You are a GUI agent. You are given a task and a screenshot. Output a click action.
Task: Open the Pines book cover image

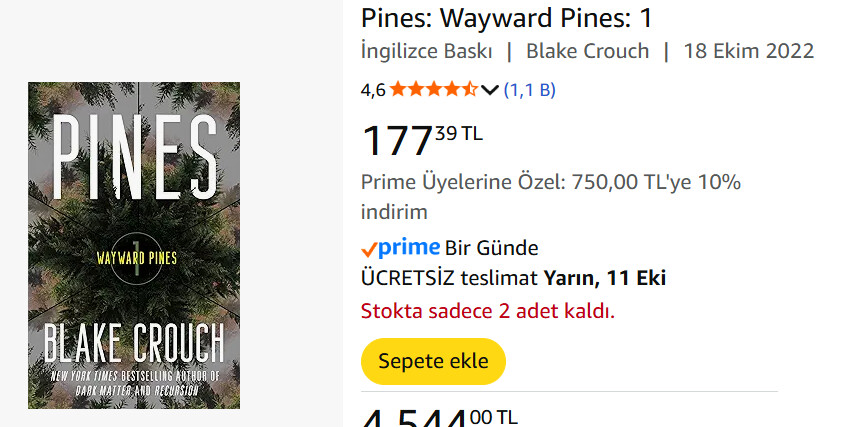coord(134,245)
